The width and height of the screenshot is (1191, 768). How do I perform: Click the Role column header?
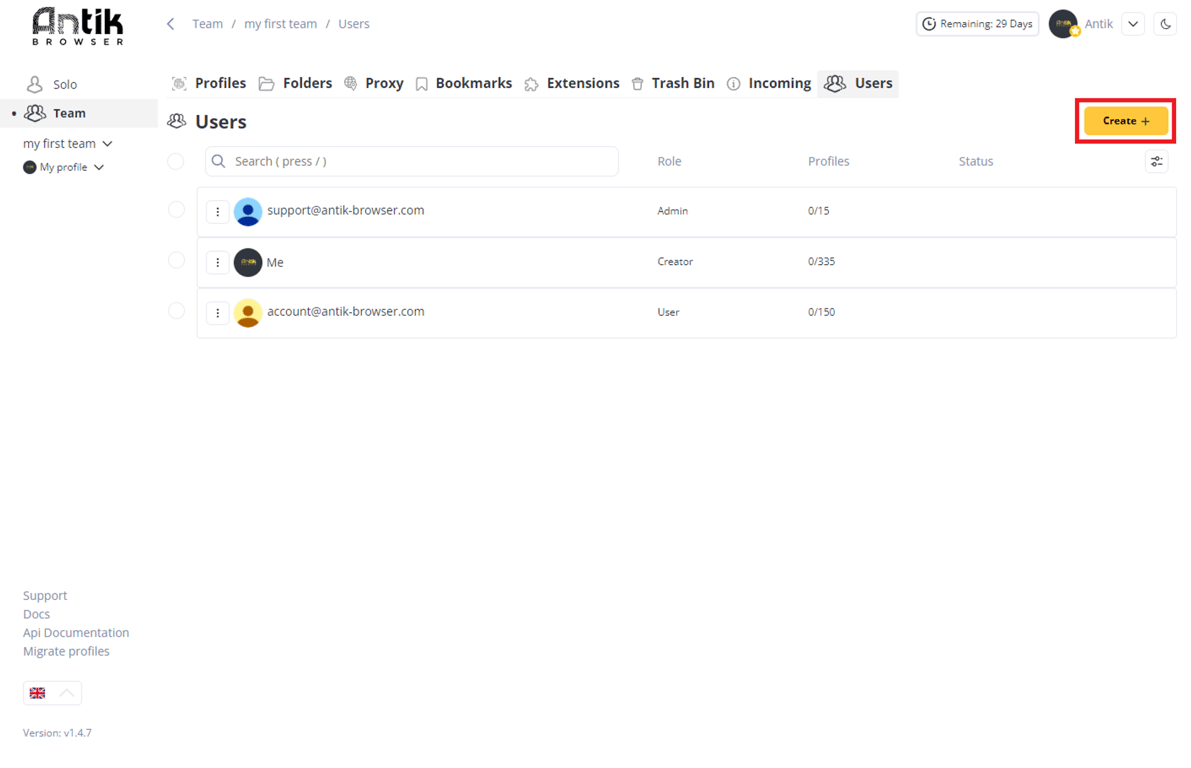[x=669, y=161]
